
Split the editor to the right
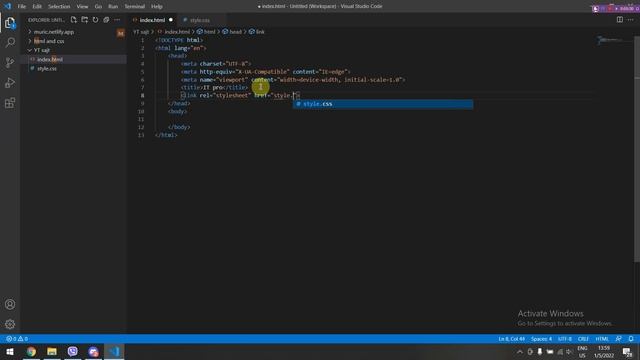click(620, 20)
